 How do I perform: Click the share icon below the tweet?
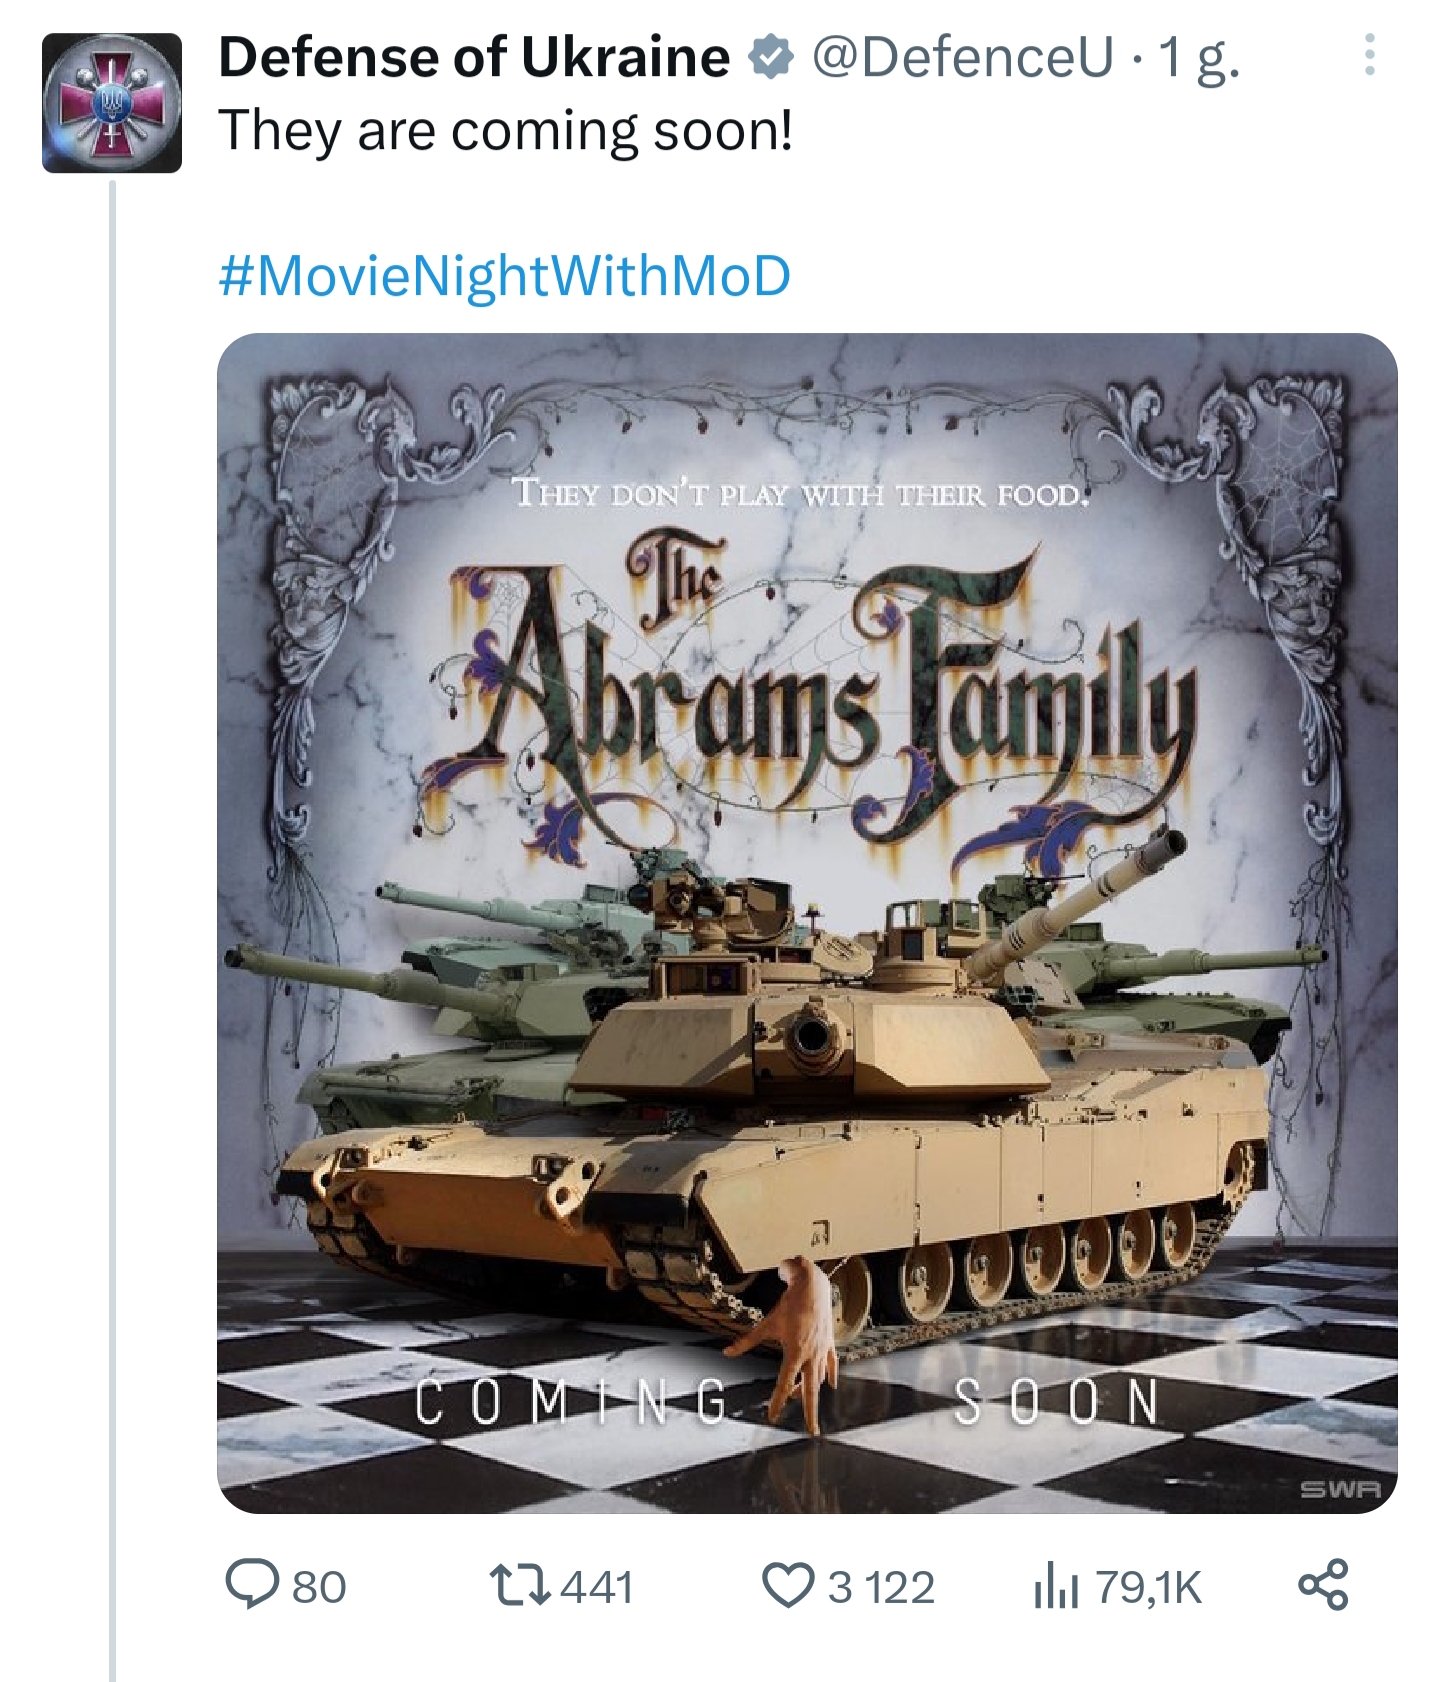tap(1323, 1585)
